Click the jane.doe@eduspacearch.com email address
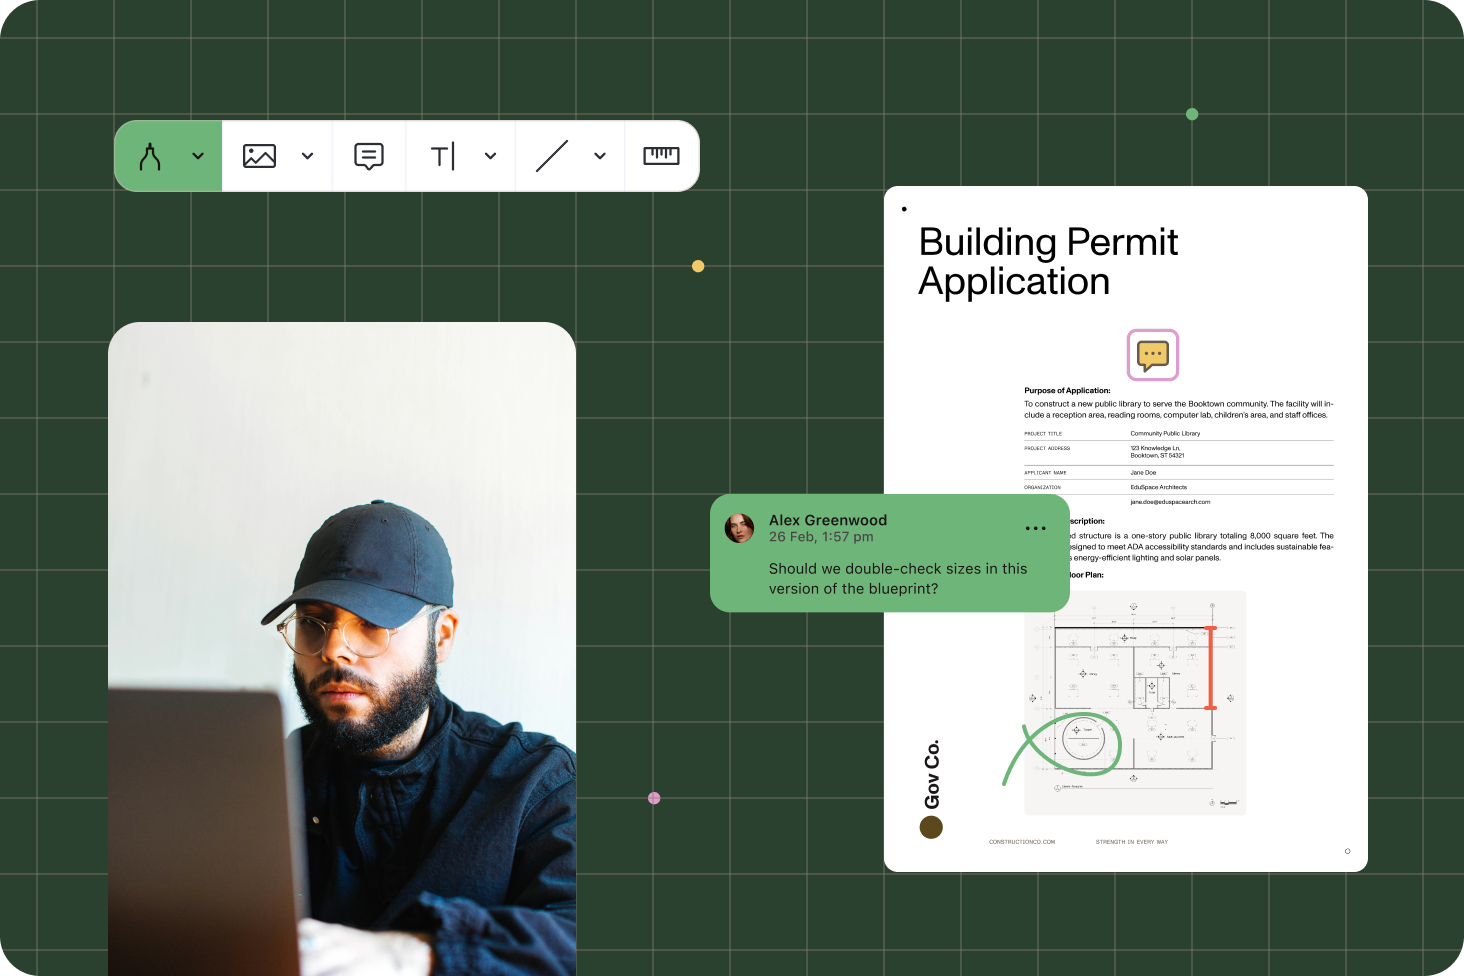 [1170, 502]
